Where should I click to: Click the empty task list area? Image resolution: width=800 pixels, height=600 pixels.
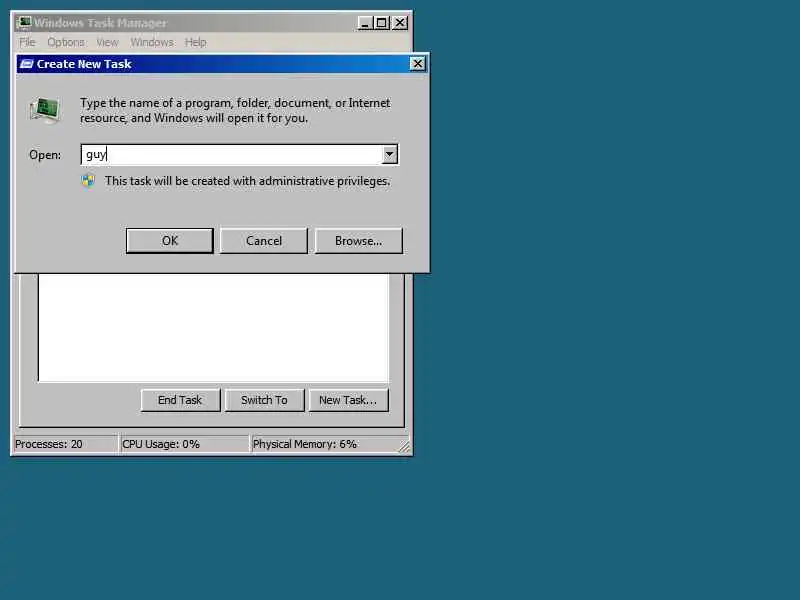(213, 328)
